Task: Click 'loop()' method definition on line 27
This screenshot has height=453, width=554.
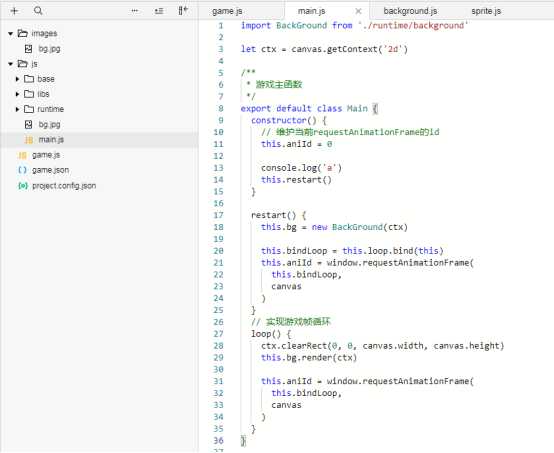Action: coord(266,334)
